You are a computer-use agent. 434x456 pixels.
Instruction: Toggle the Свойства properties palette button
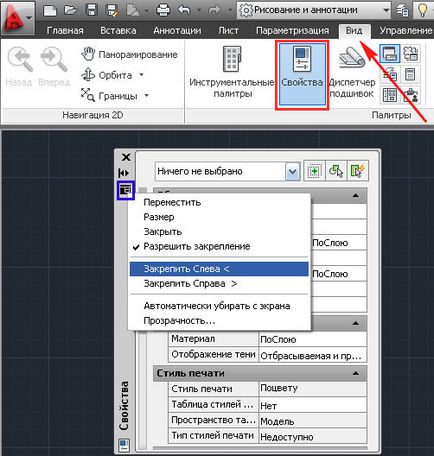pyautogui.click(x=302, y=75)
